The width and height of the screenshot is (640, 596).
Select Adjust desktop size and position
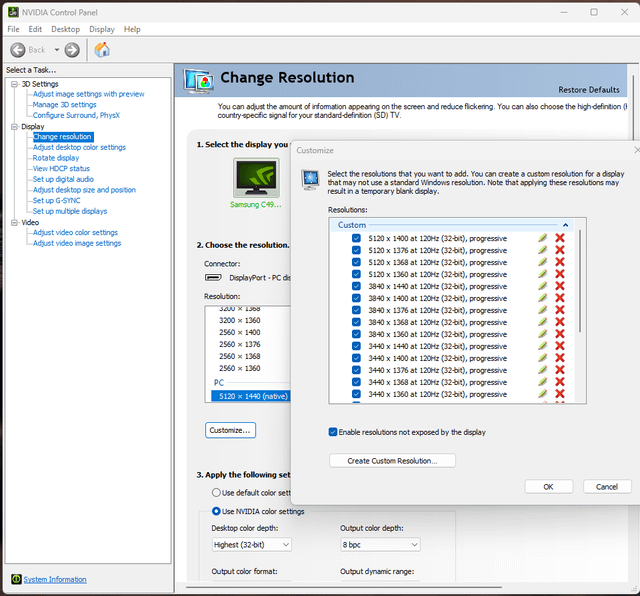point(84,190)
